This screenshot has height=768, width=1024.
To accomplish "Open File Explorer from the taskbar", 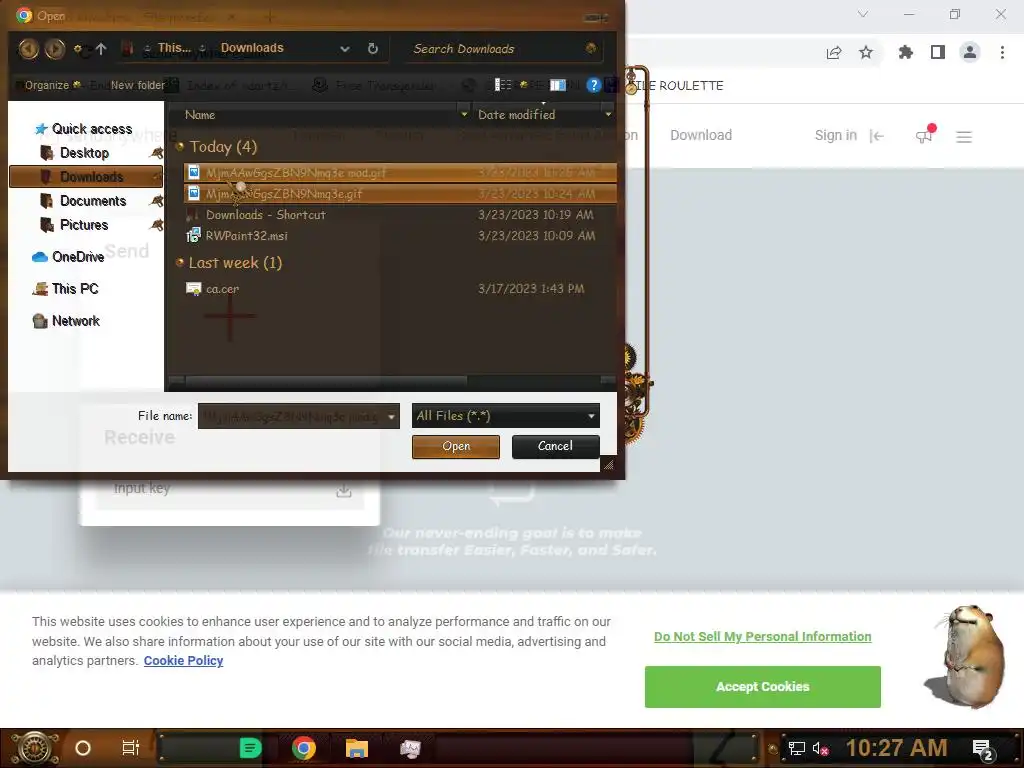I will [x=357, y=748].
